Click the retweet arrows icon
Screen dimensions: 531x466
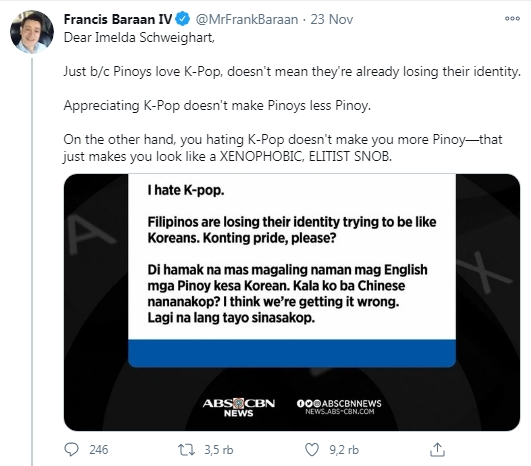pos(187,450)
